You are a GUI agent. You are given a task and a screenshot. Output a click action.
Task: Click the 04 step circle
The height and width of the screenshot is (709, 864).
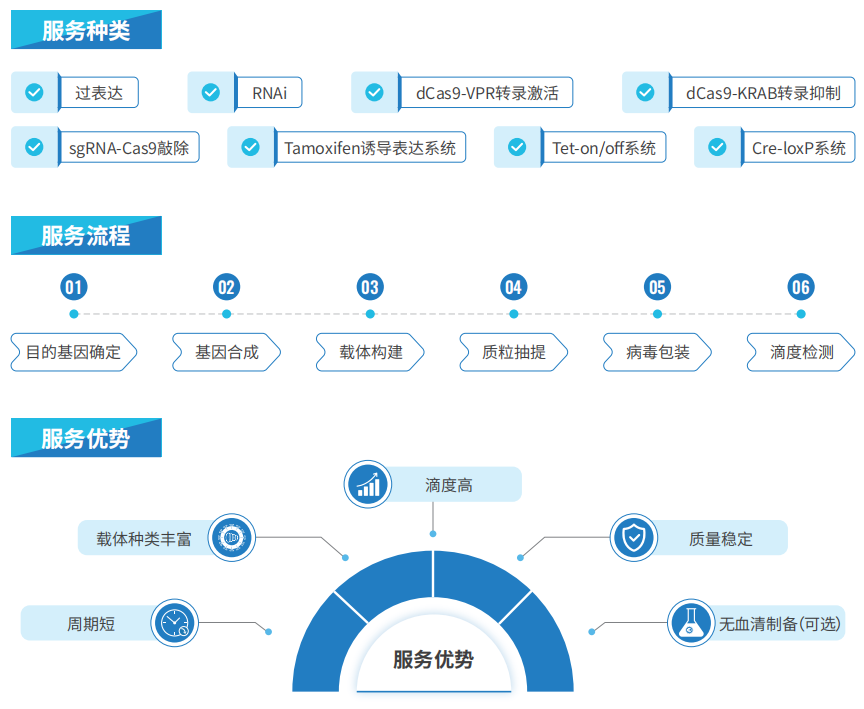[513, 287]
